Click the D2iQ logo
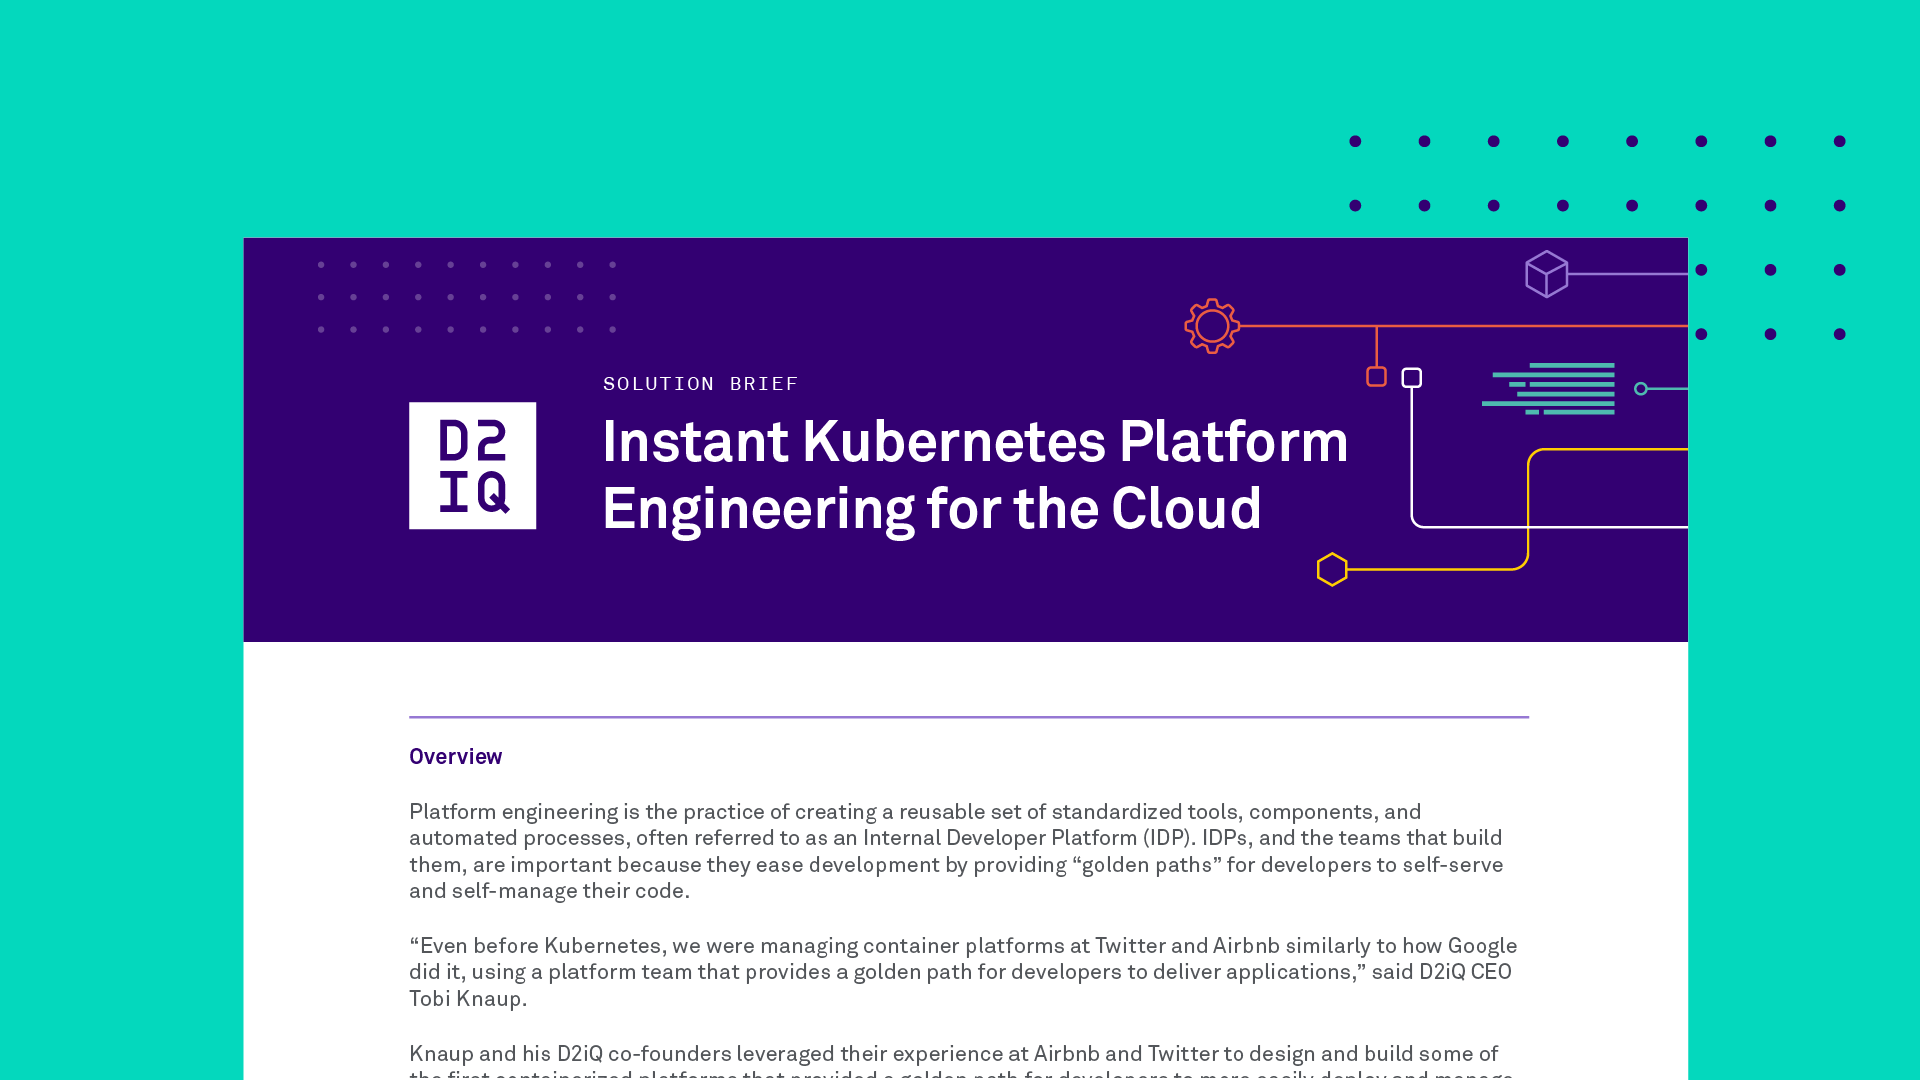The image size is (1920, 1080). coord(472,465)
